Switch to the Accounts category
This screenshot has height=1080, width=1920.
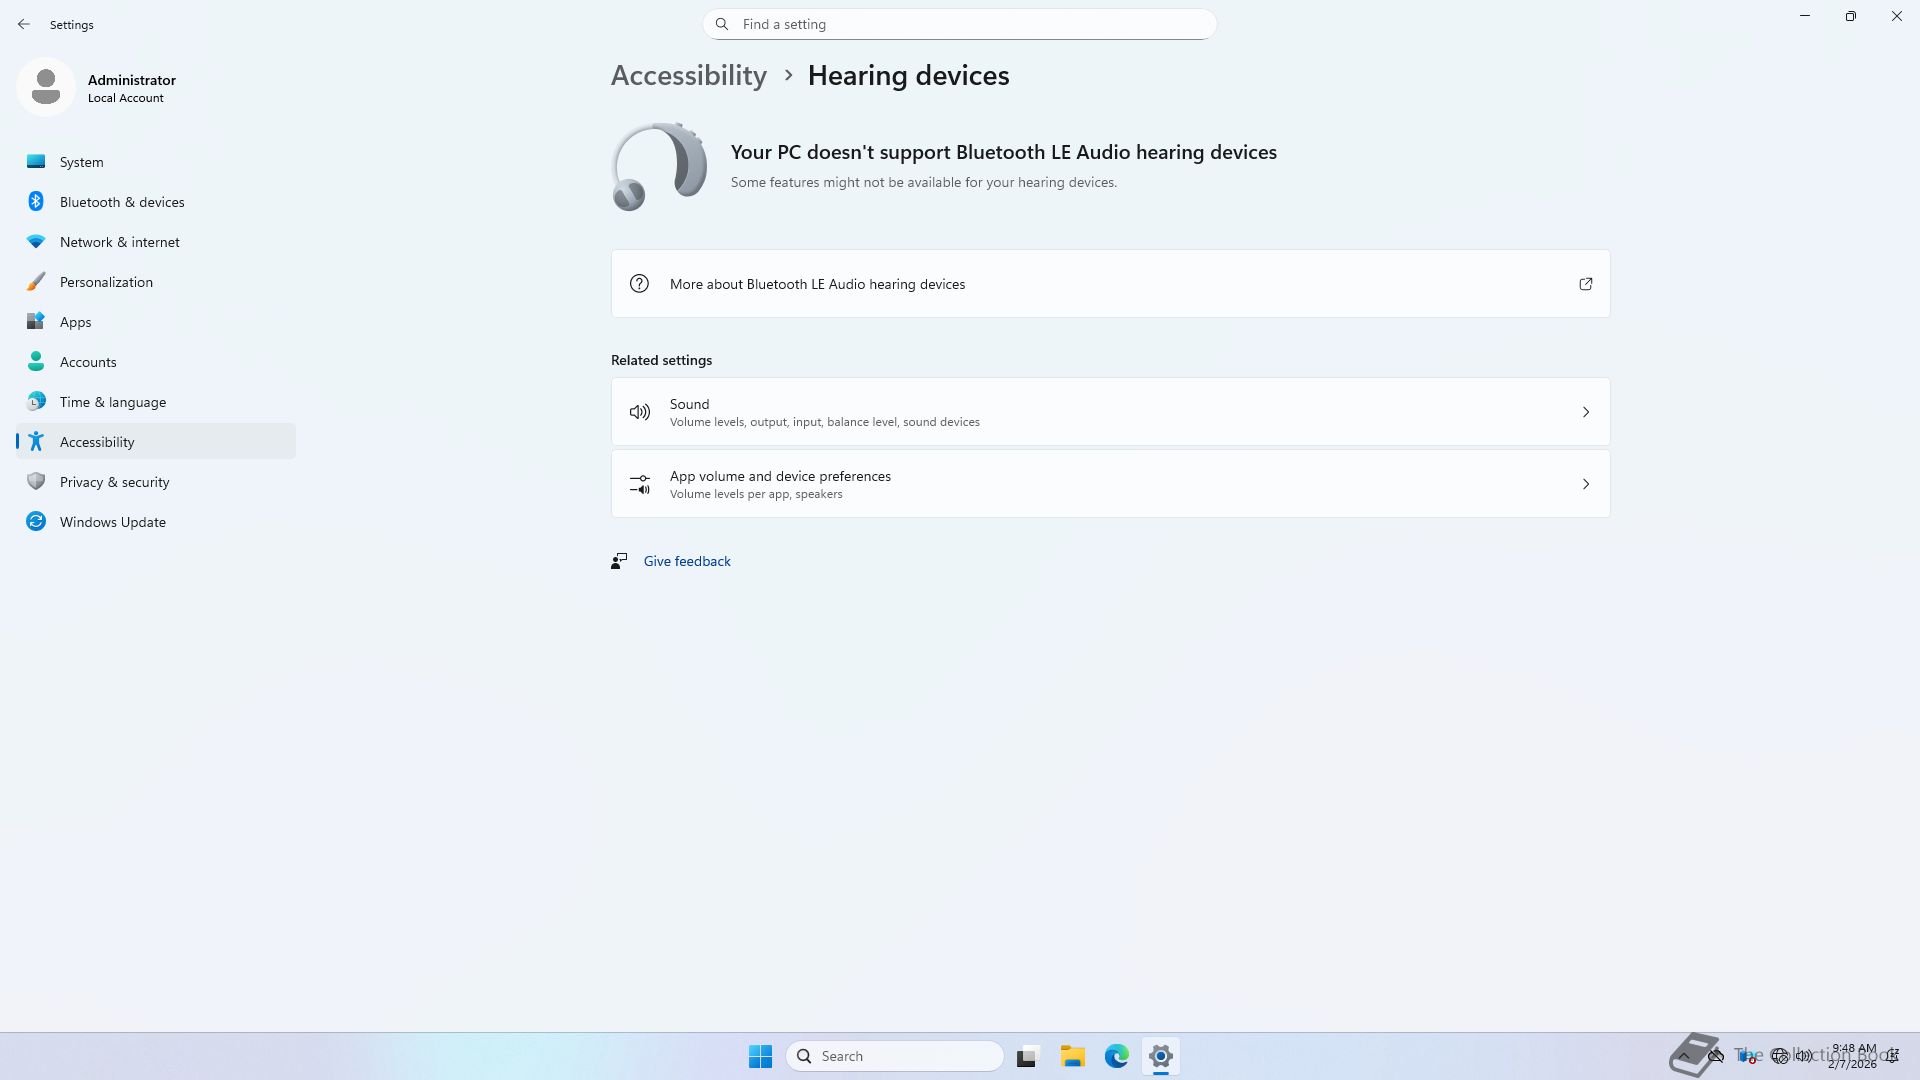click(88, 362)
